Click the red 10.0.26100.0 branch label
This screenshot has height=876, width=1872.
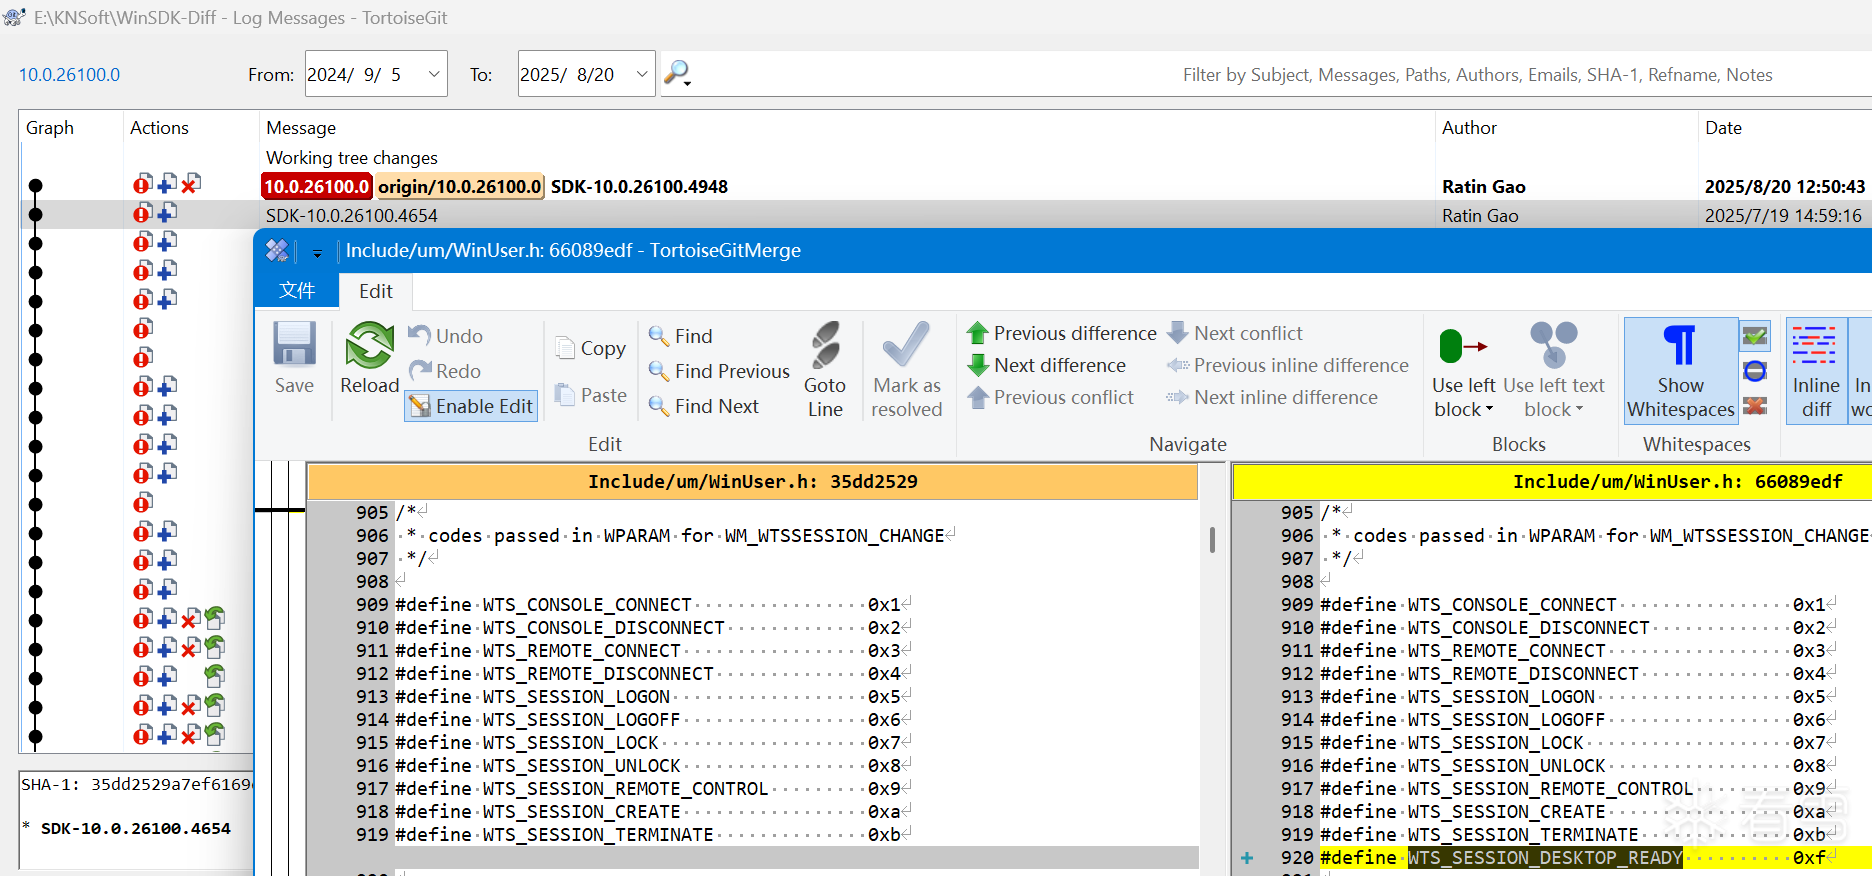[316, 186]
